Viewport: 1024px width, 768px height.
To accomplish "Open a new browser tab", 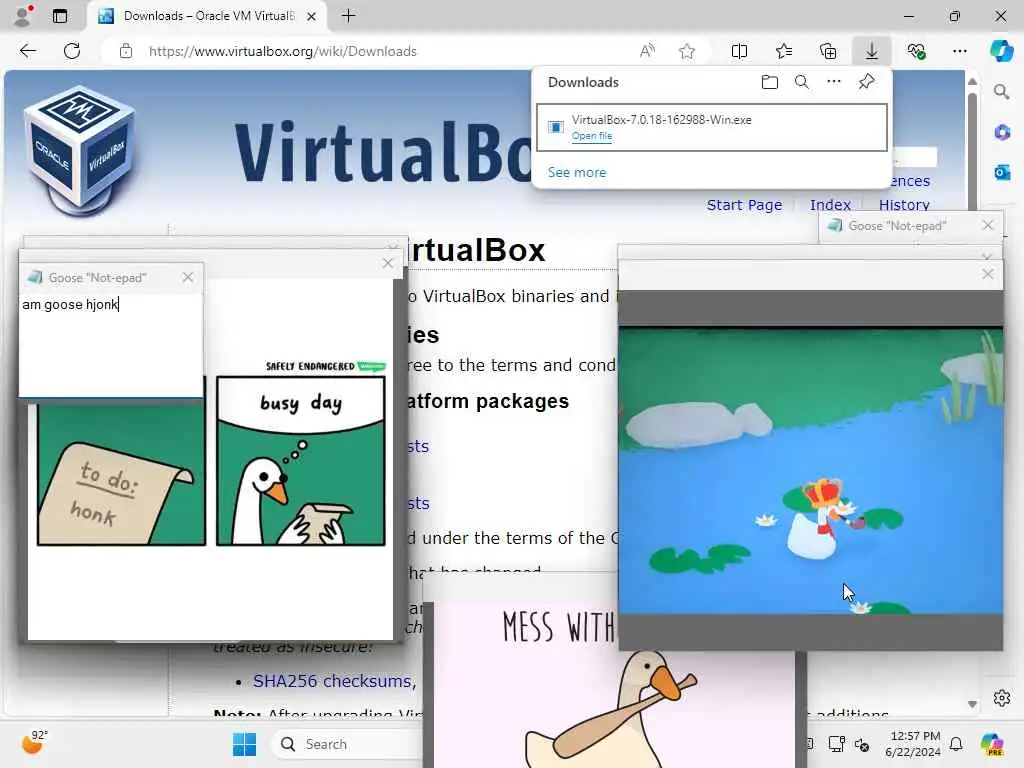I will click(349, 16).
